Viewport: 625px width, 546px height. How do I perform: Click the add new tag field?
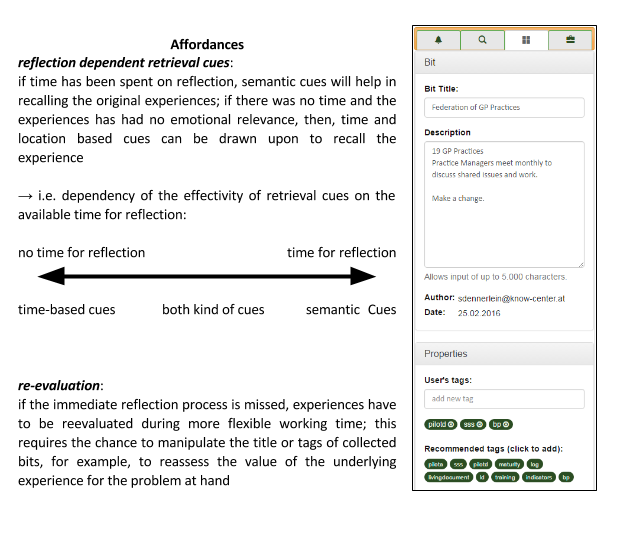pyautogui.click(x=504, y=399)
